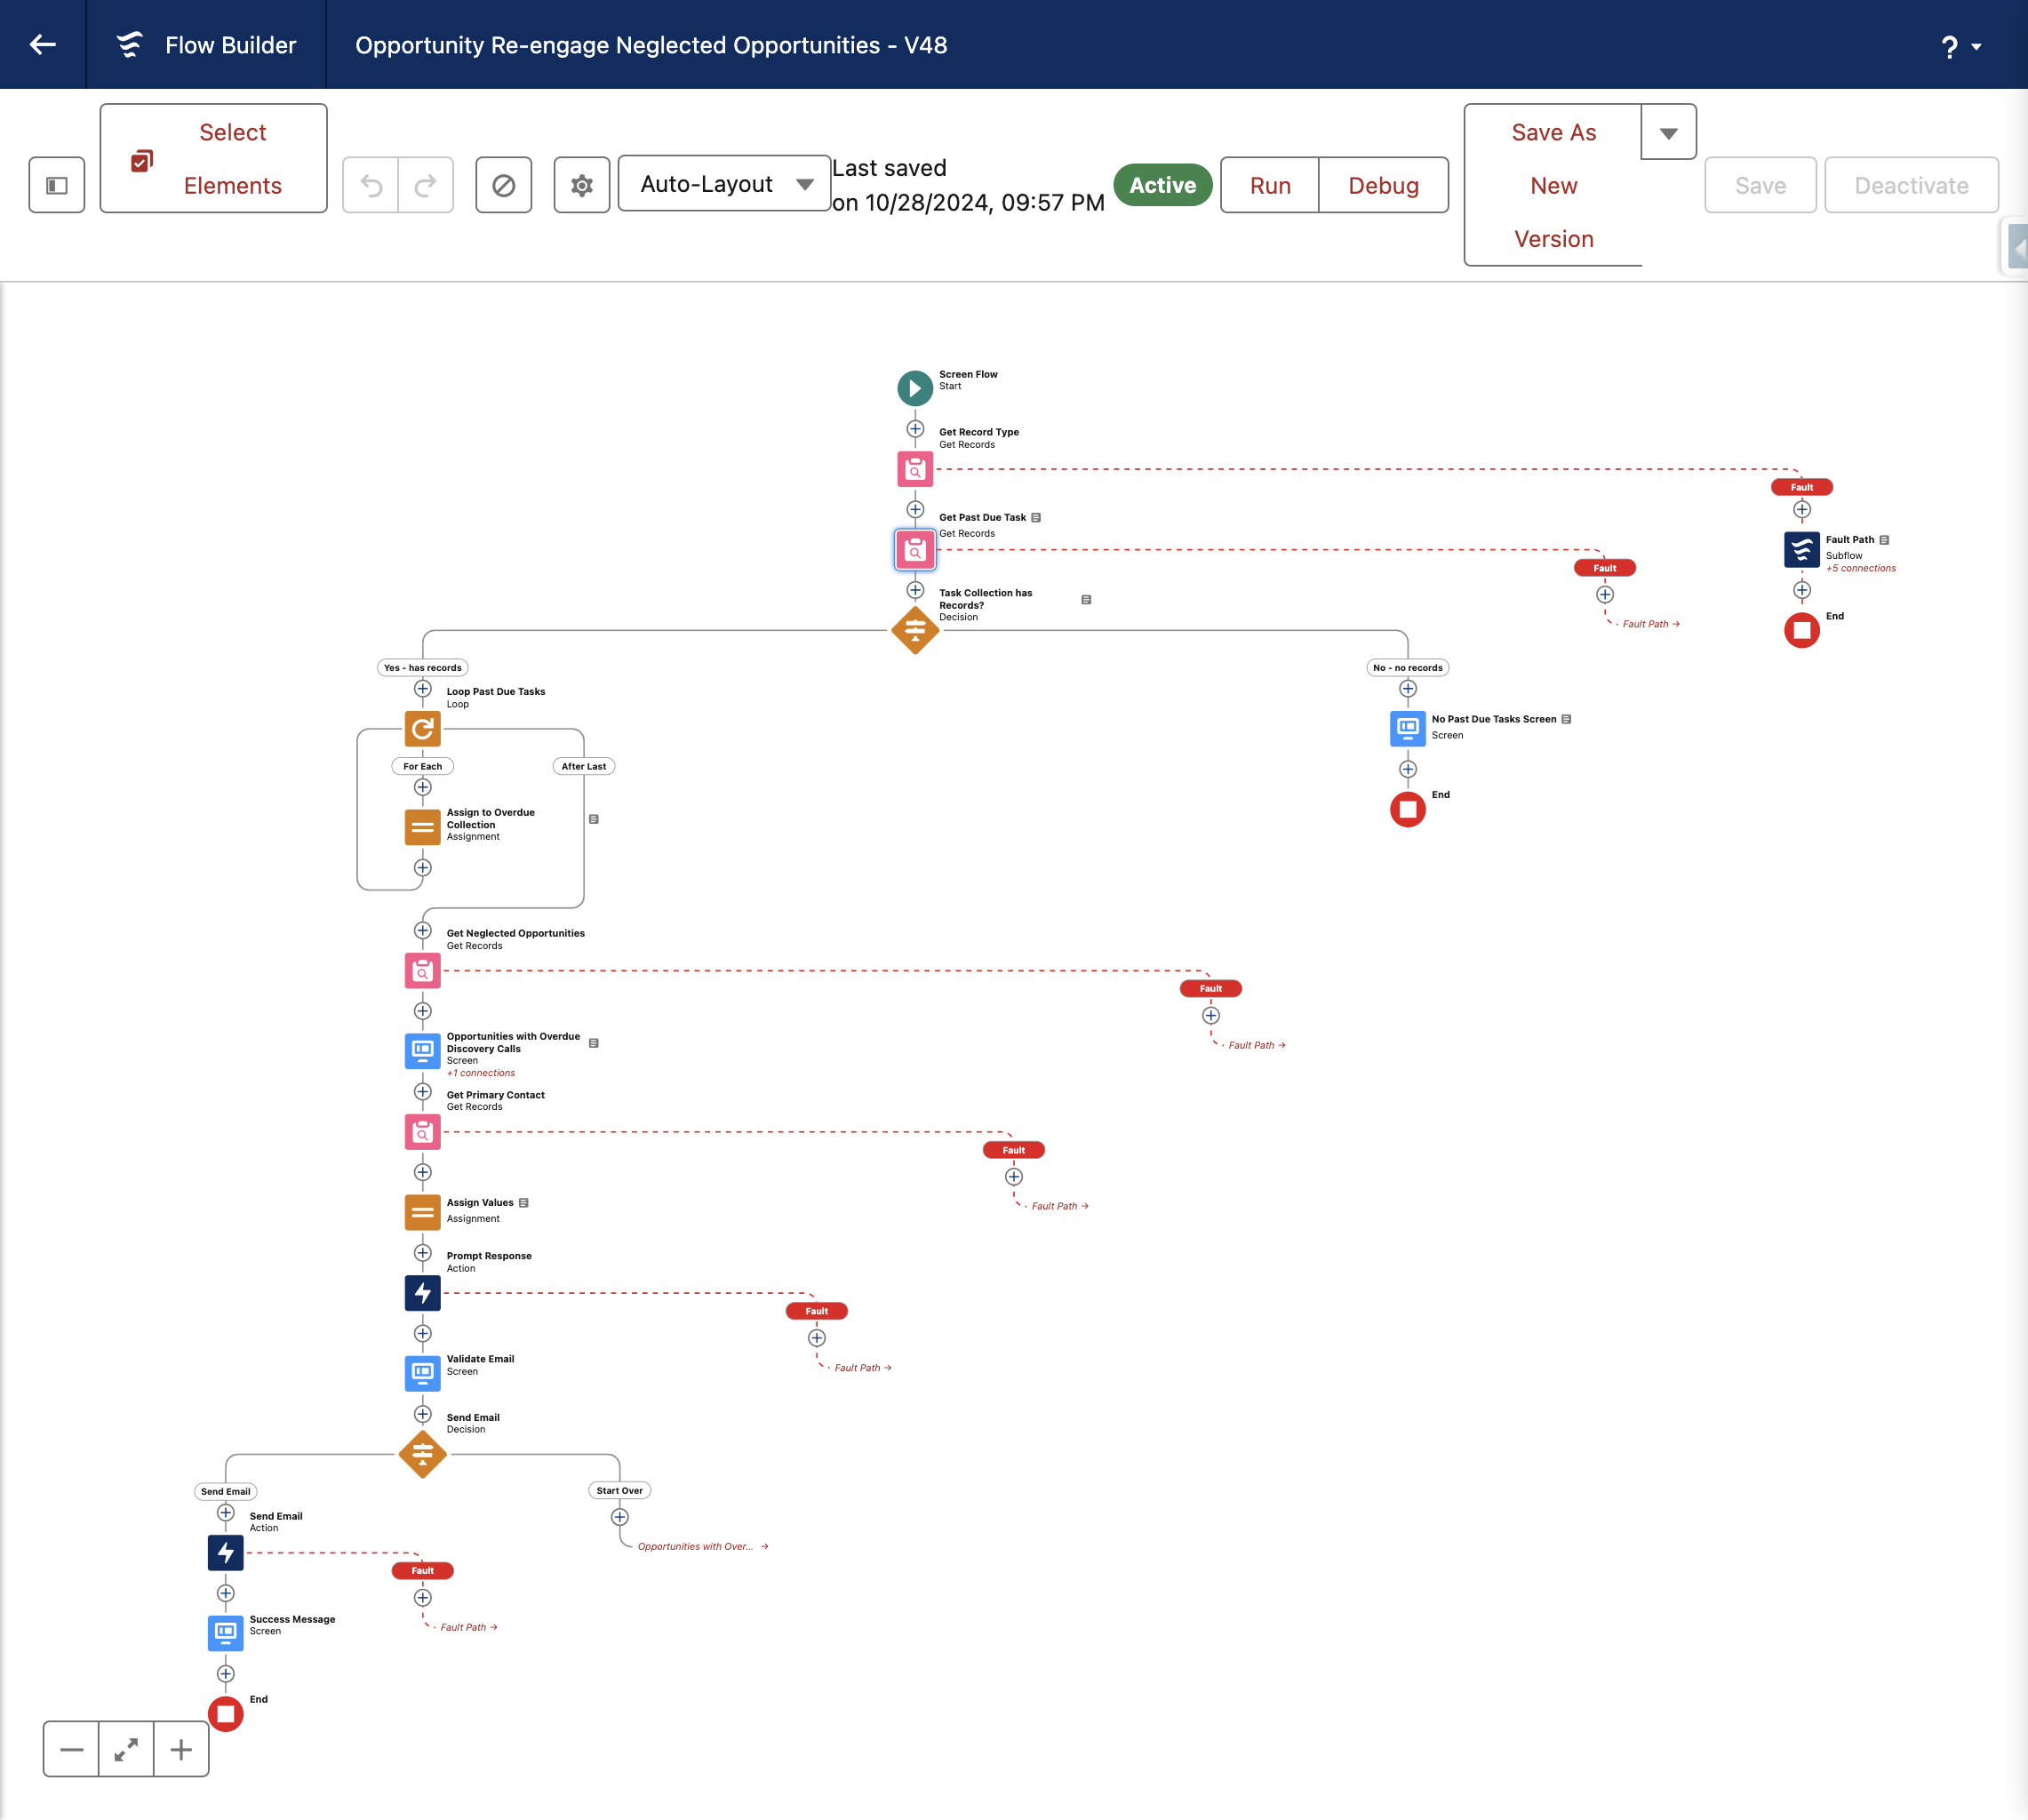Screen dimensions: 2028x1820
Task: Select the Yes - has records branch label
Action: (423, 667)
